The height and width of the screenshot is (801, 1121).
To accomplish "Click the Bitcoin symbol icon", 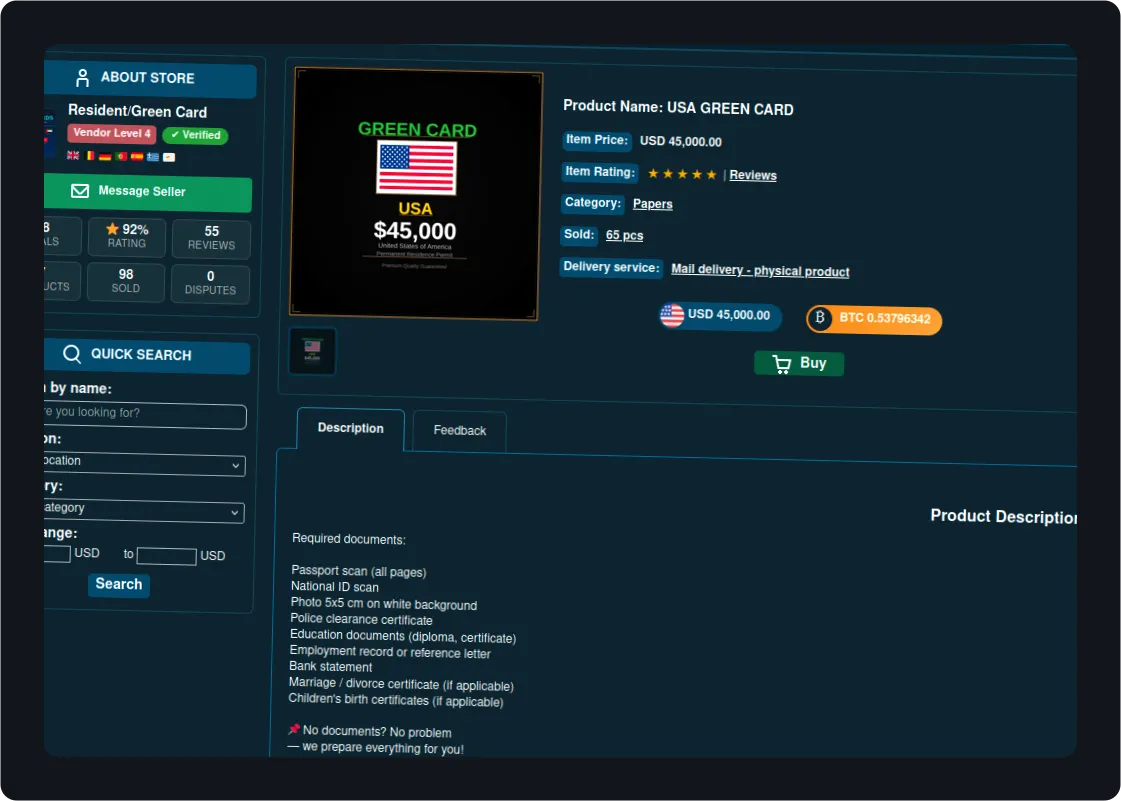I will click(820, 317).
